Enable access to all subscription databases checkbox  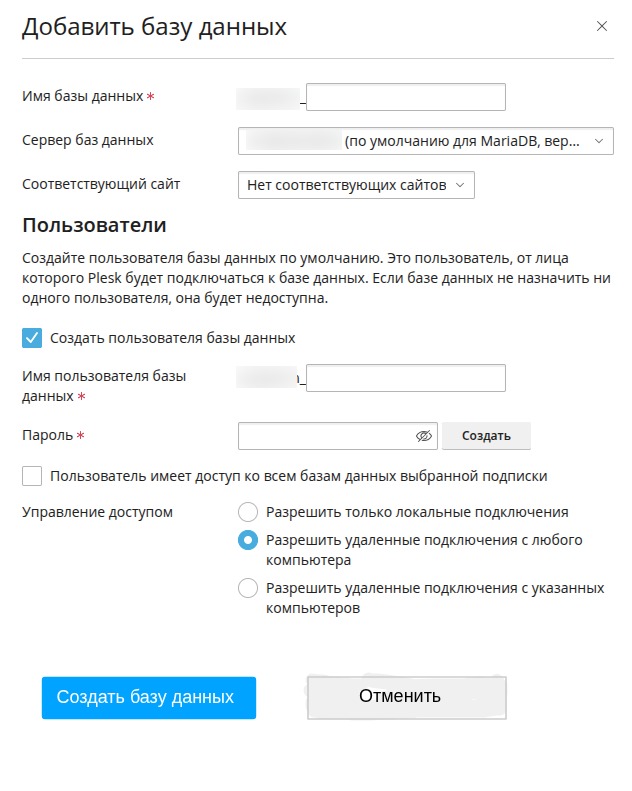coord(32,476)
